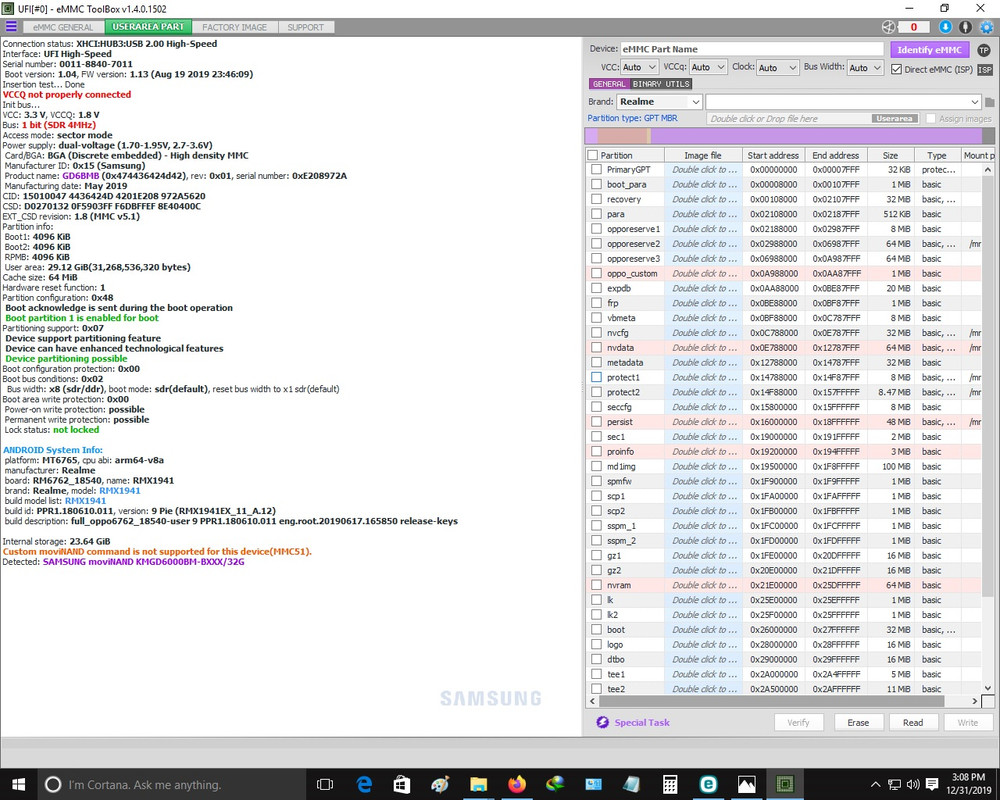Click the Identify eMMC button

click(929, 50)
